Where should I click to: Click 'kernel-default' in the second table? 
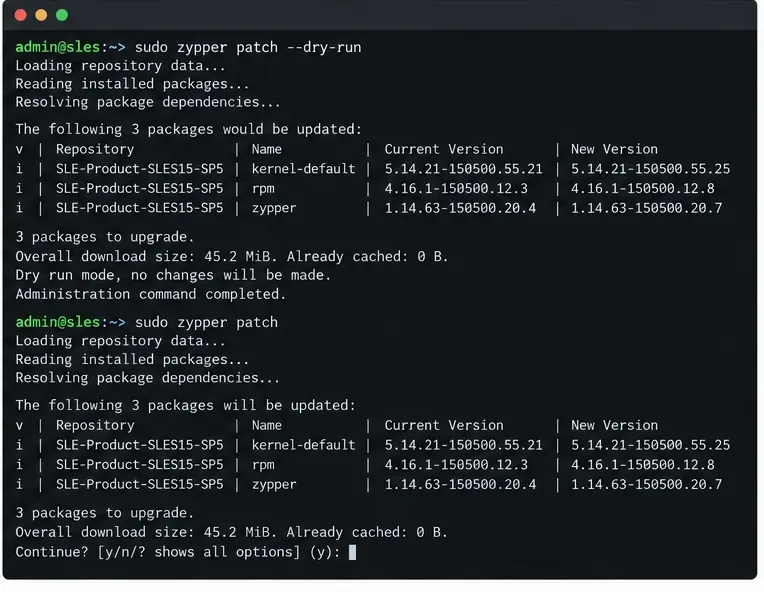click(304, 445)
